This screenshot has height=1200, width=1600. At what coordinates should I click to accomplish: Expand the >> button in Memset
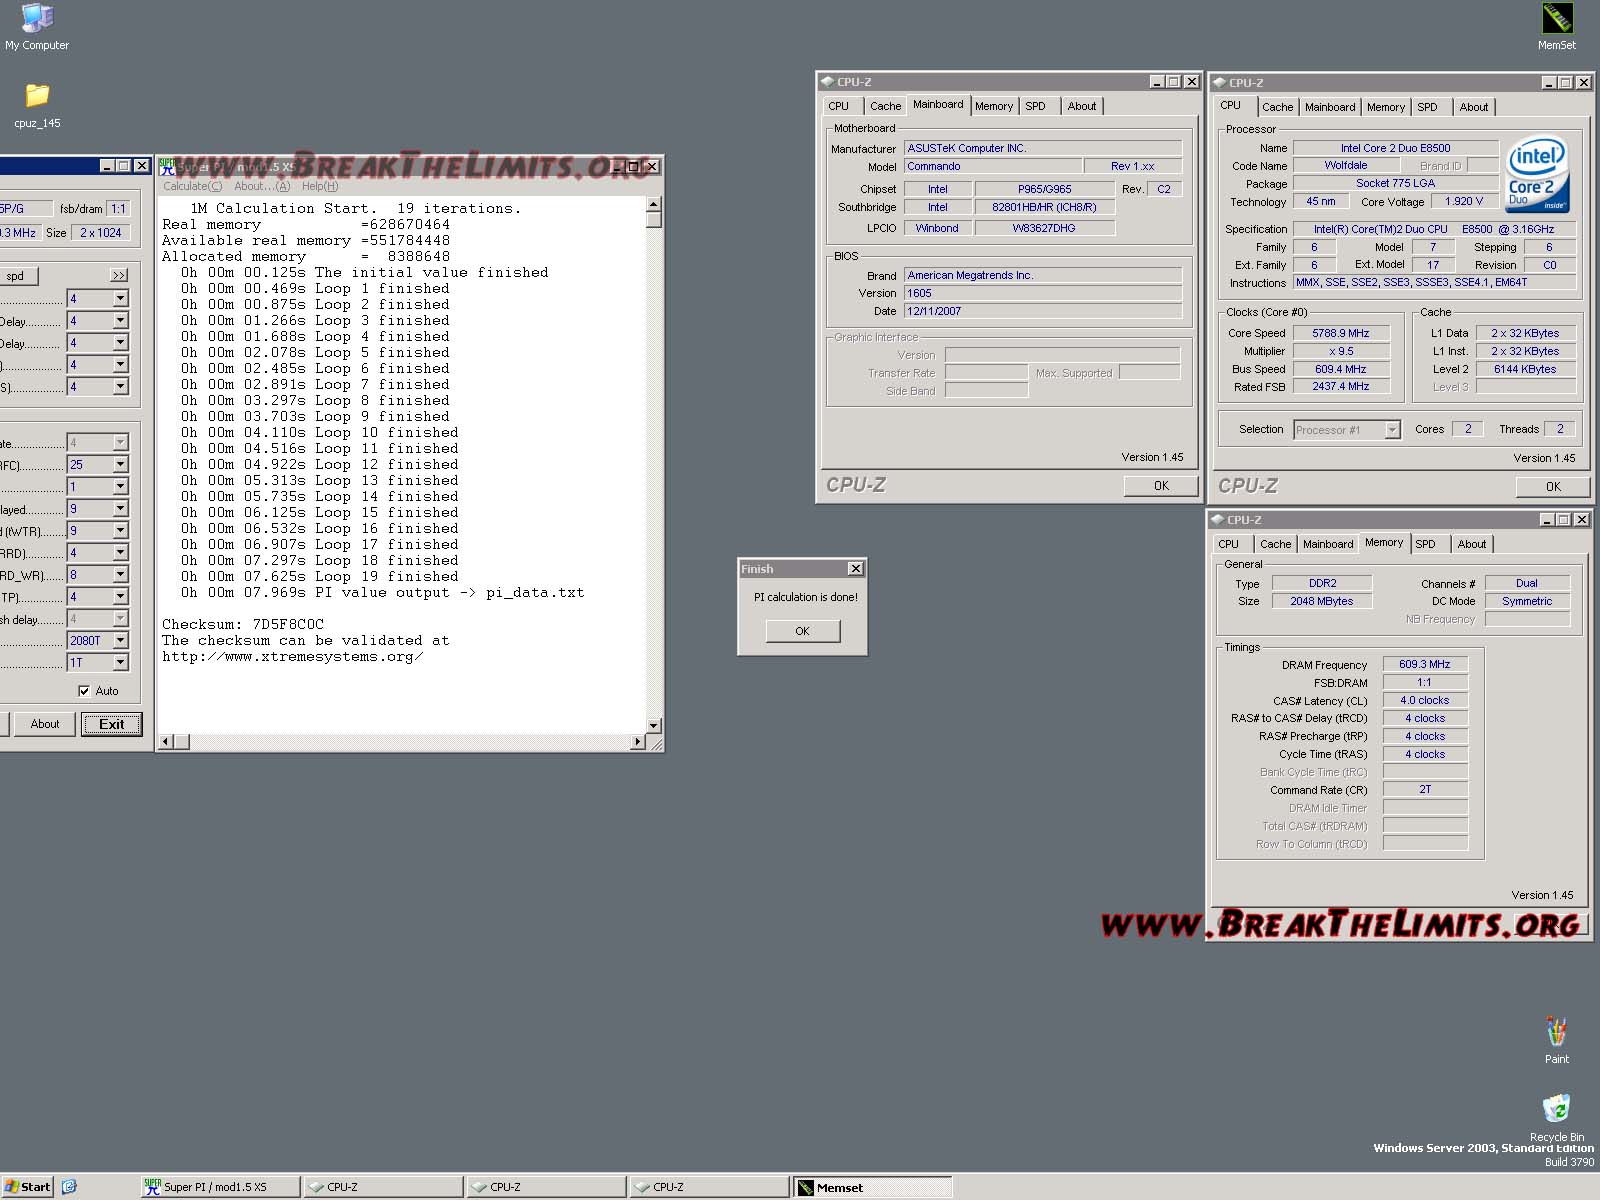coord(119,275)
